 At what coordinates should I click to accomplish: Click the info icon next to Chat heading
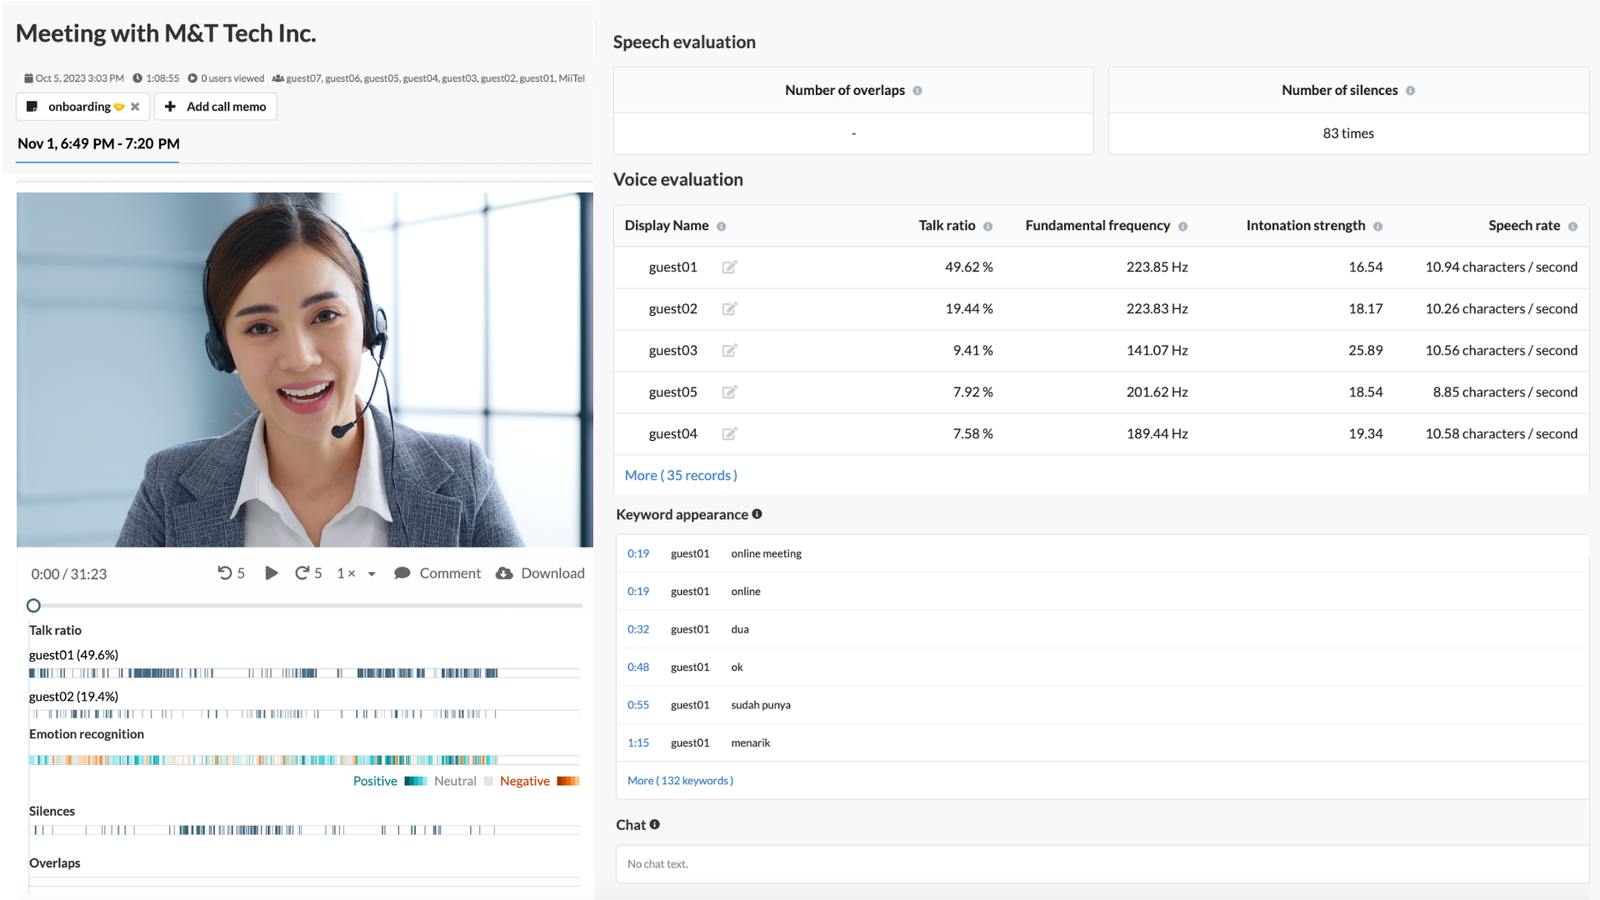[x=655, y=824]
